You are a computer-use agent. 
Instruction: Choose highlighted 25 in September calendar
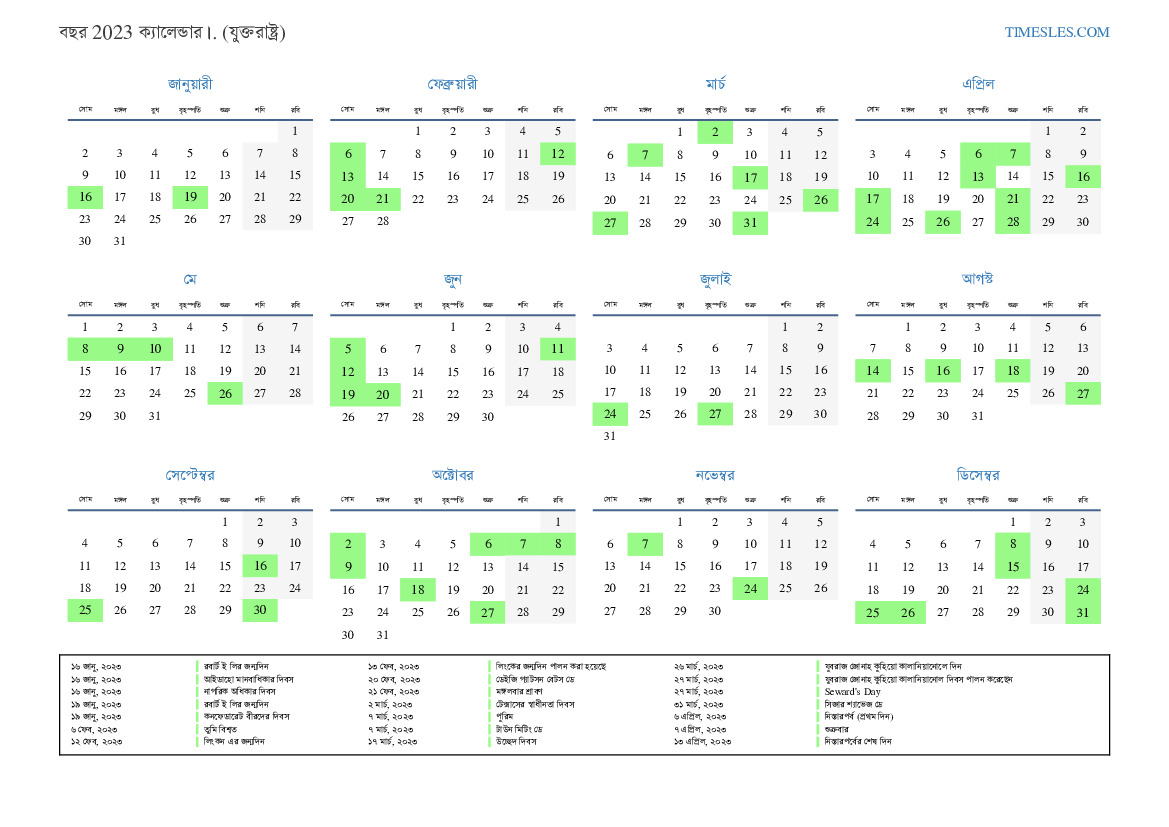coord(85,610)
